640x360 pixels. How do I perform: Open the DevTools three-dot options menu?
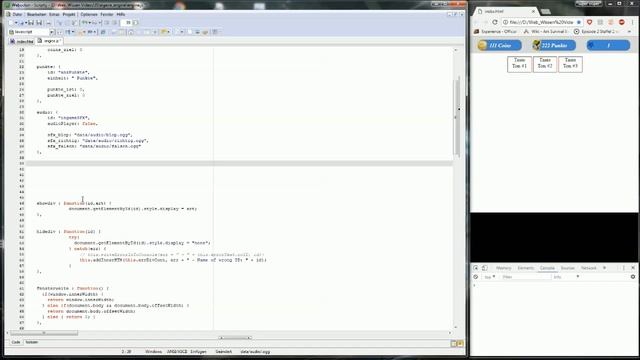tap(624, 268)
